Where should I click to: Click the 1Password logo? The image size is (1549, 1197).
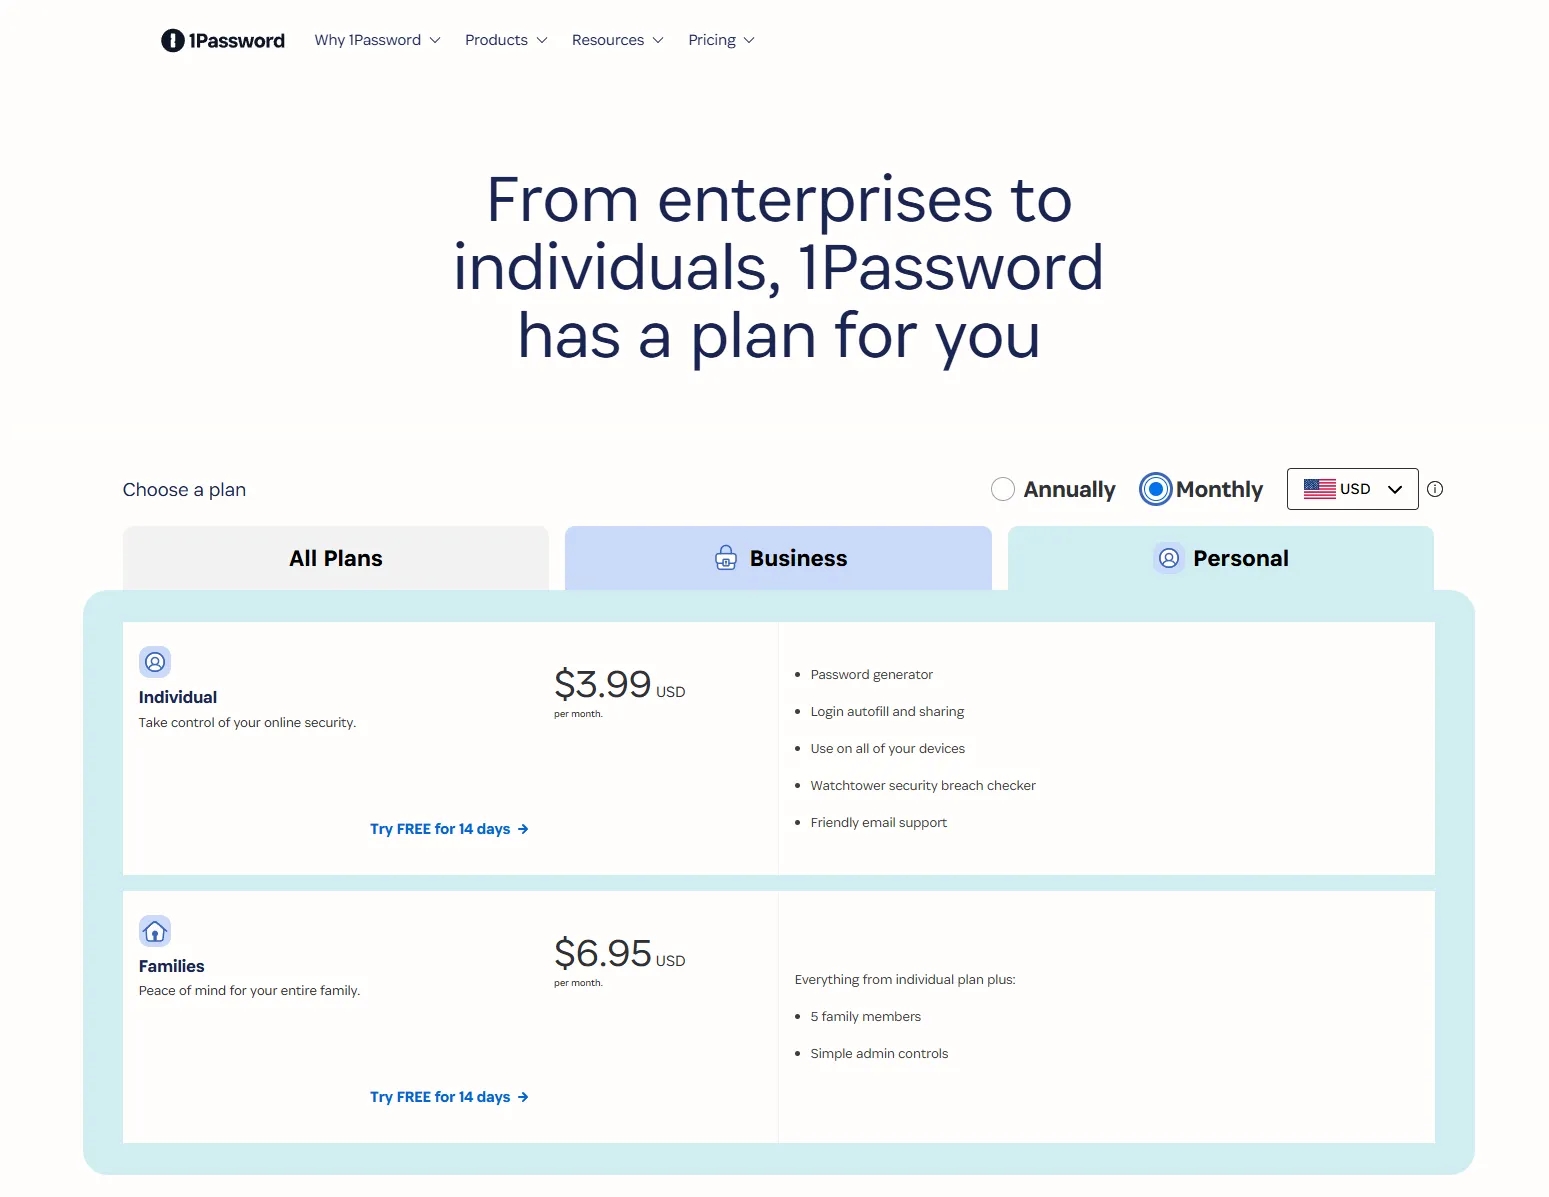223,40
